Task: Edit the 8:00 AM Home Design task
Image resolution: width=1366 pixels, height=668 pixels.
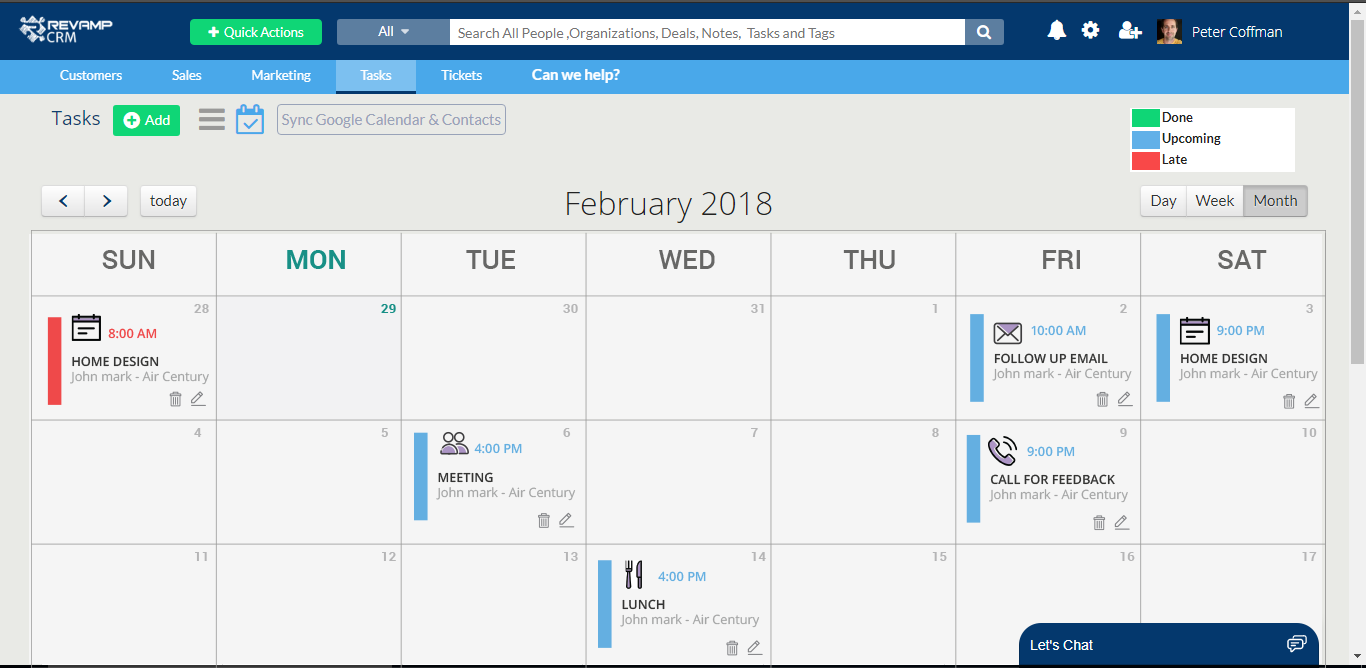Action: pyautogui.click(x=198, y=399)
